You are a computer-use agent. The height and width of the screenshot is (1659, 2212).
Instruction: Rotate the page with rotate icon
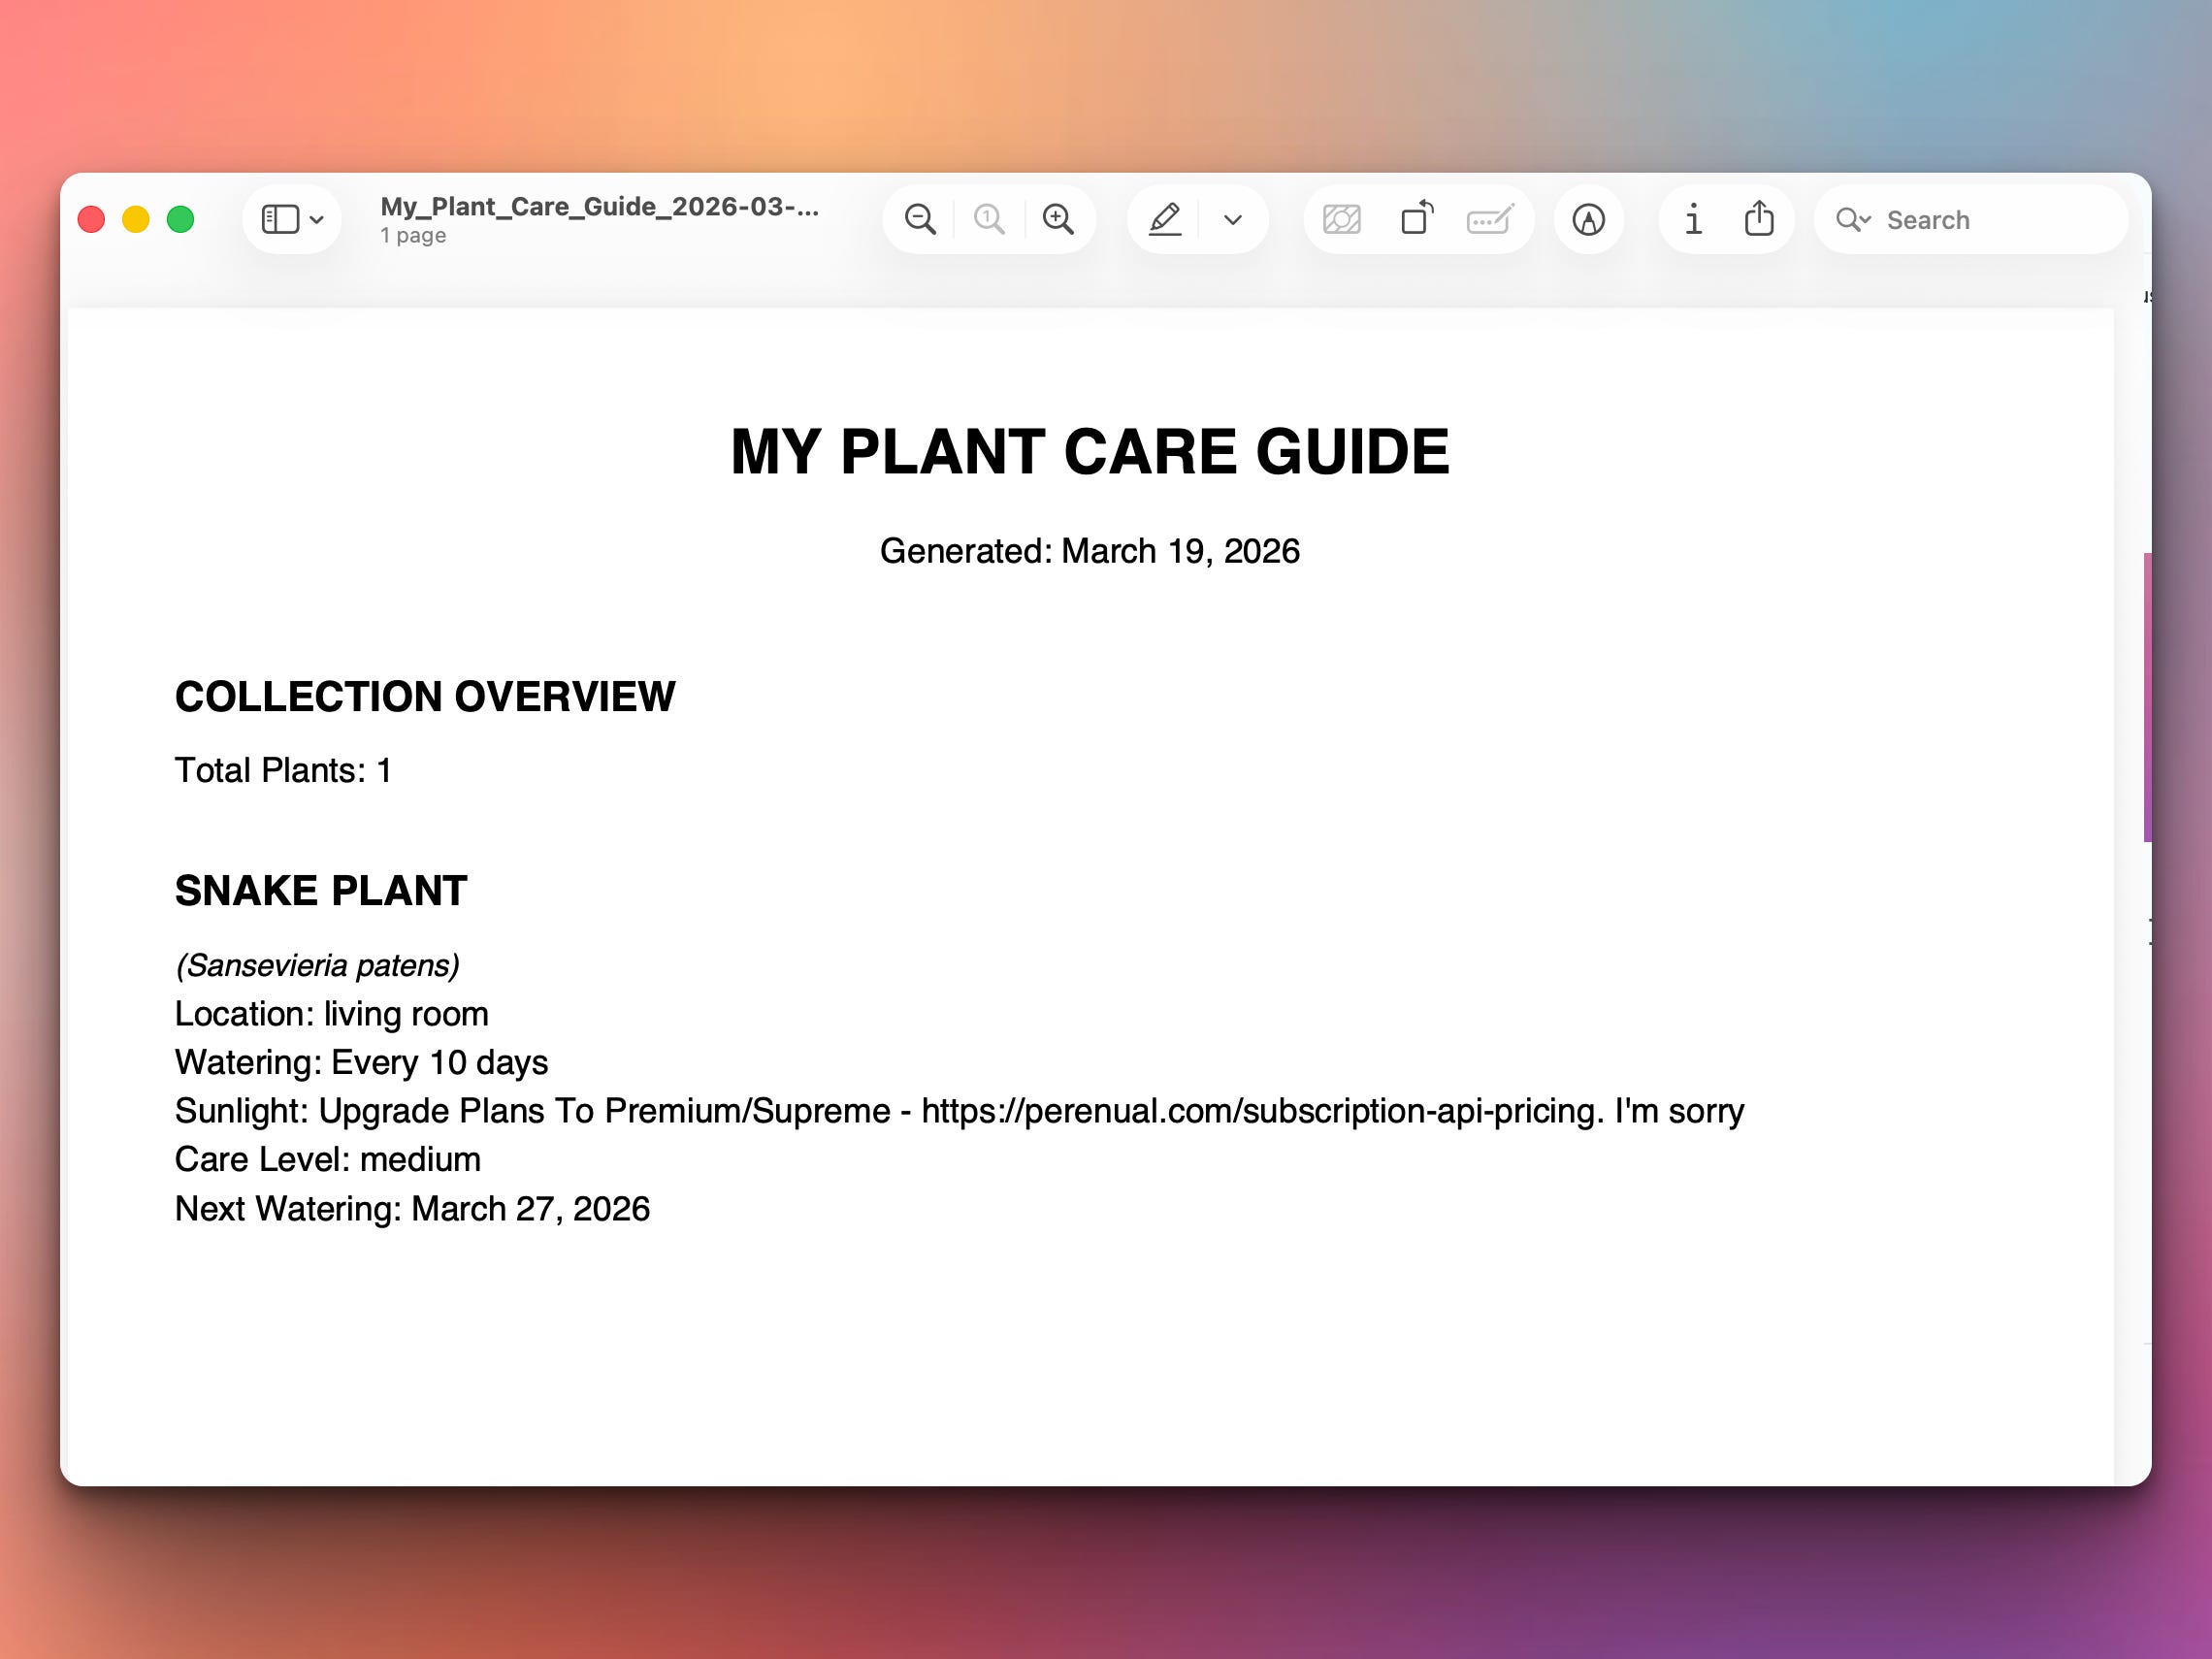point(1417,218)
